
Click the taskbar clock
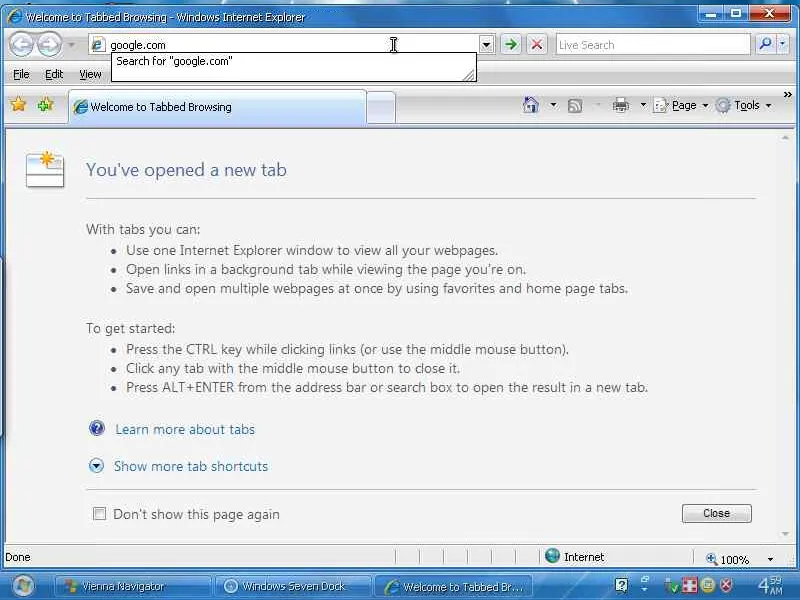tap(770, 585)
